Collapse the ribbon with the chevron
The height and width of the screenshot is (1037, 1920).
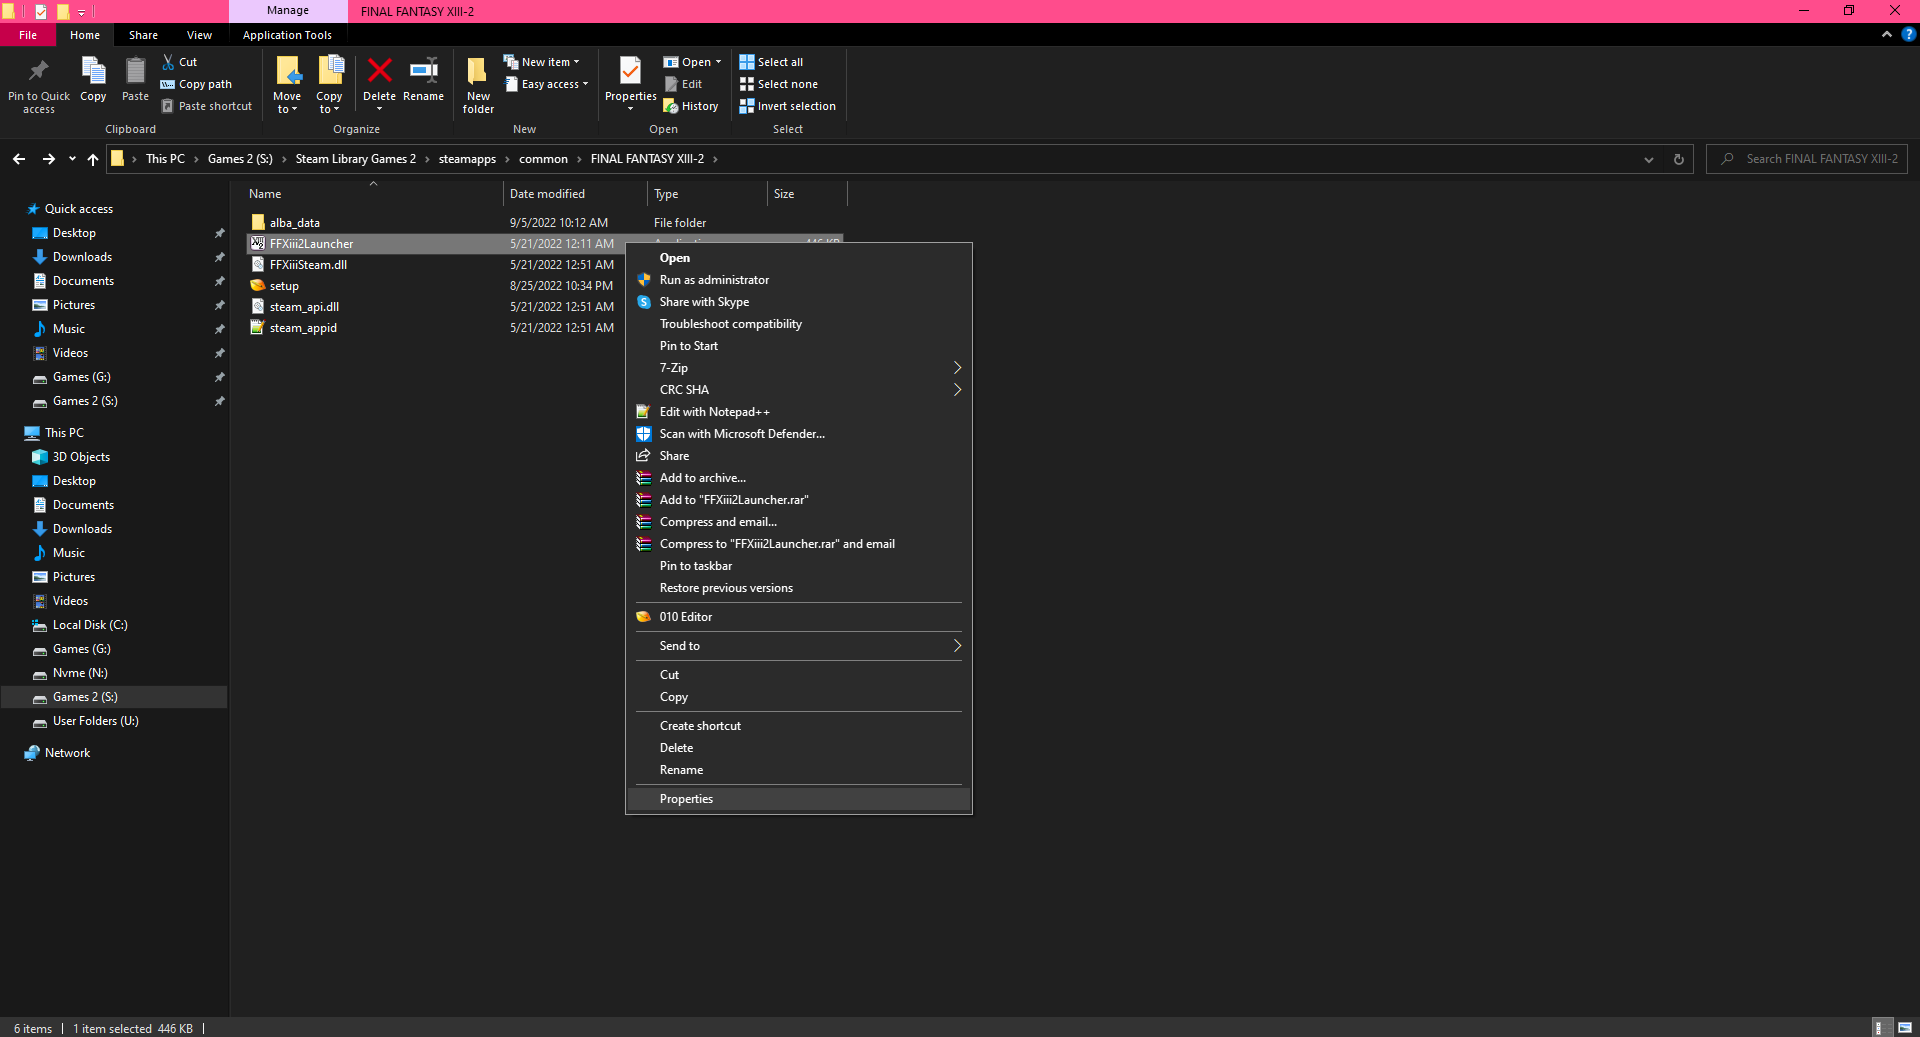point(1887,34)
